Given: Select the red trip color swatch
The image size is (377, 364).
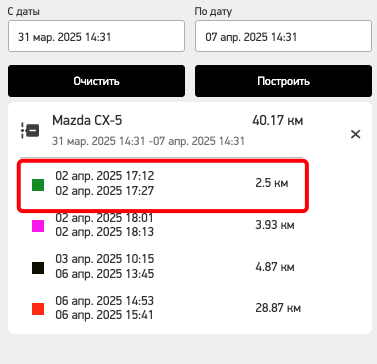Looking at the screenshot, I should 38,309.
